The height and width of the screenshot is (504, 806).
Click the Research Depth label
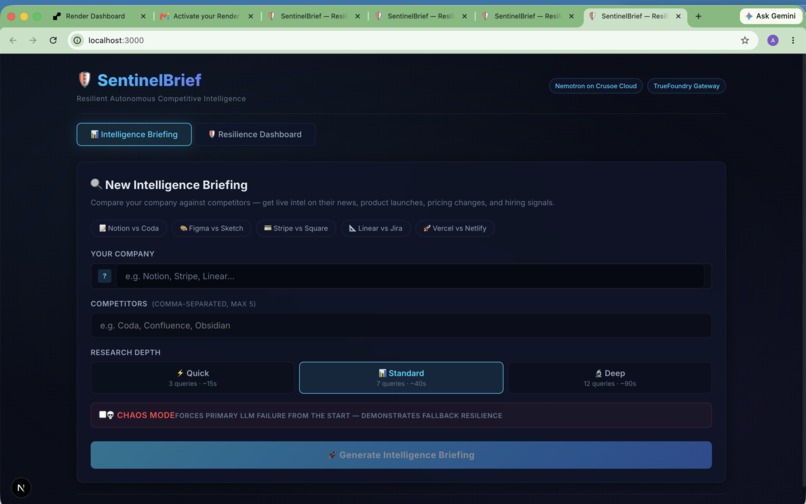click(125, 352)
